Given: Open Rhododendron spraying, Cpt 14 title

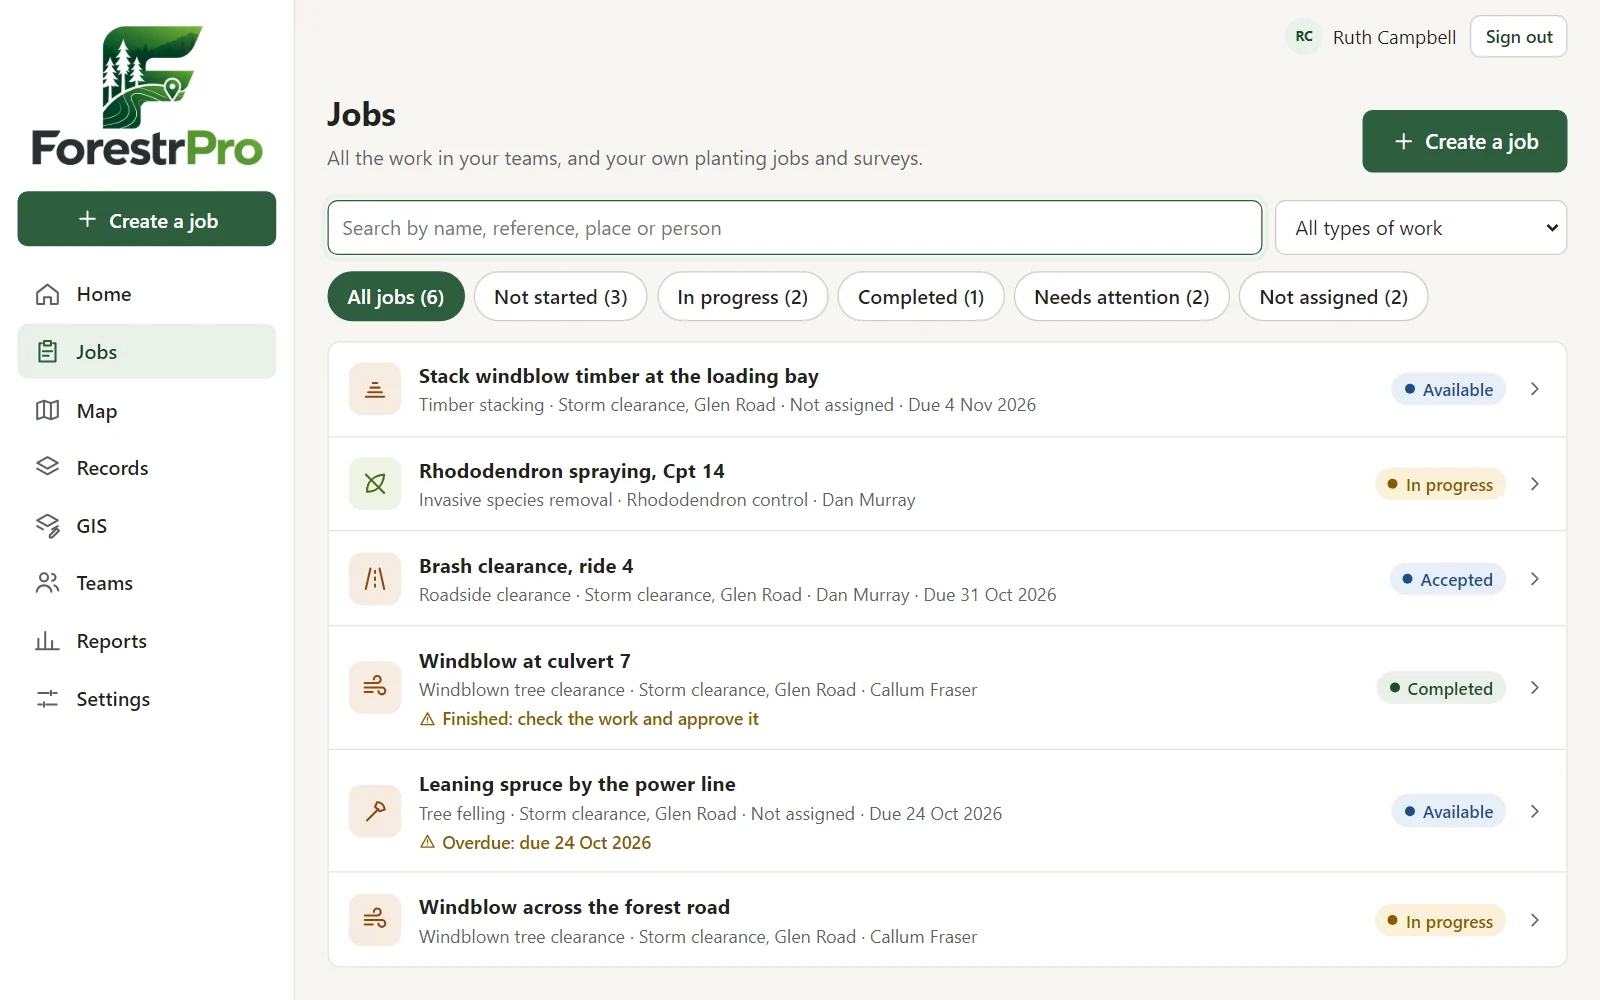Looking at the screenshot, I should (x=572, y=471).
